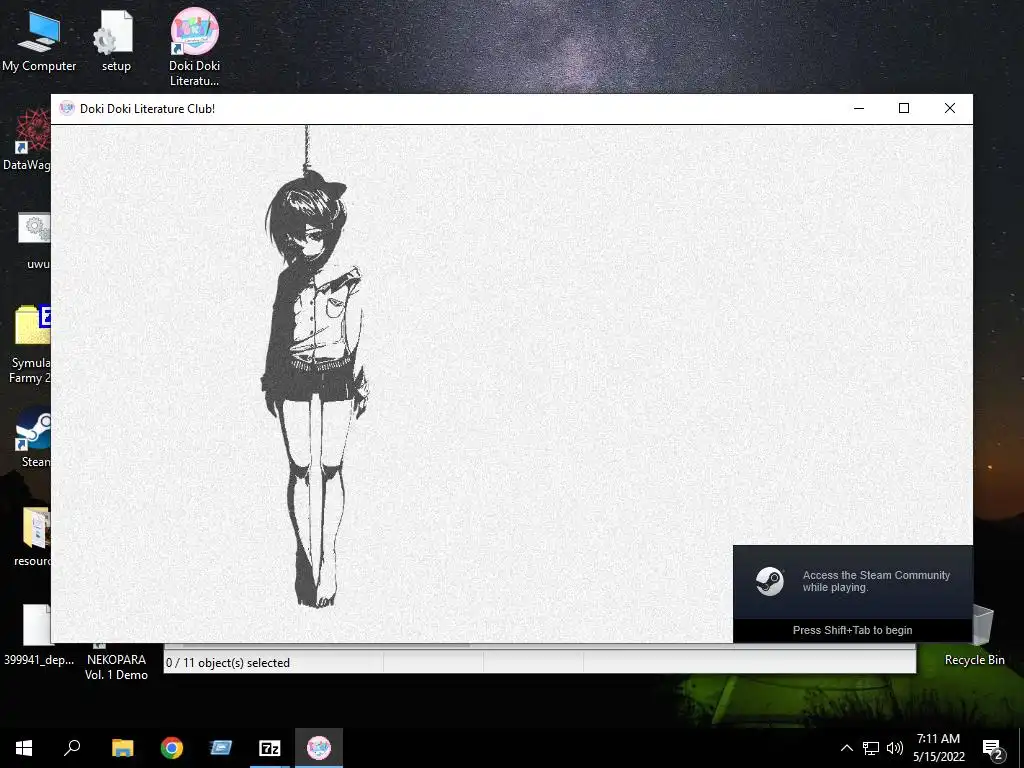Click the Doki Doki Literature Club! title text

pos(147,108)
